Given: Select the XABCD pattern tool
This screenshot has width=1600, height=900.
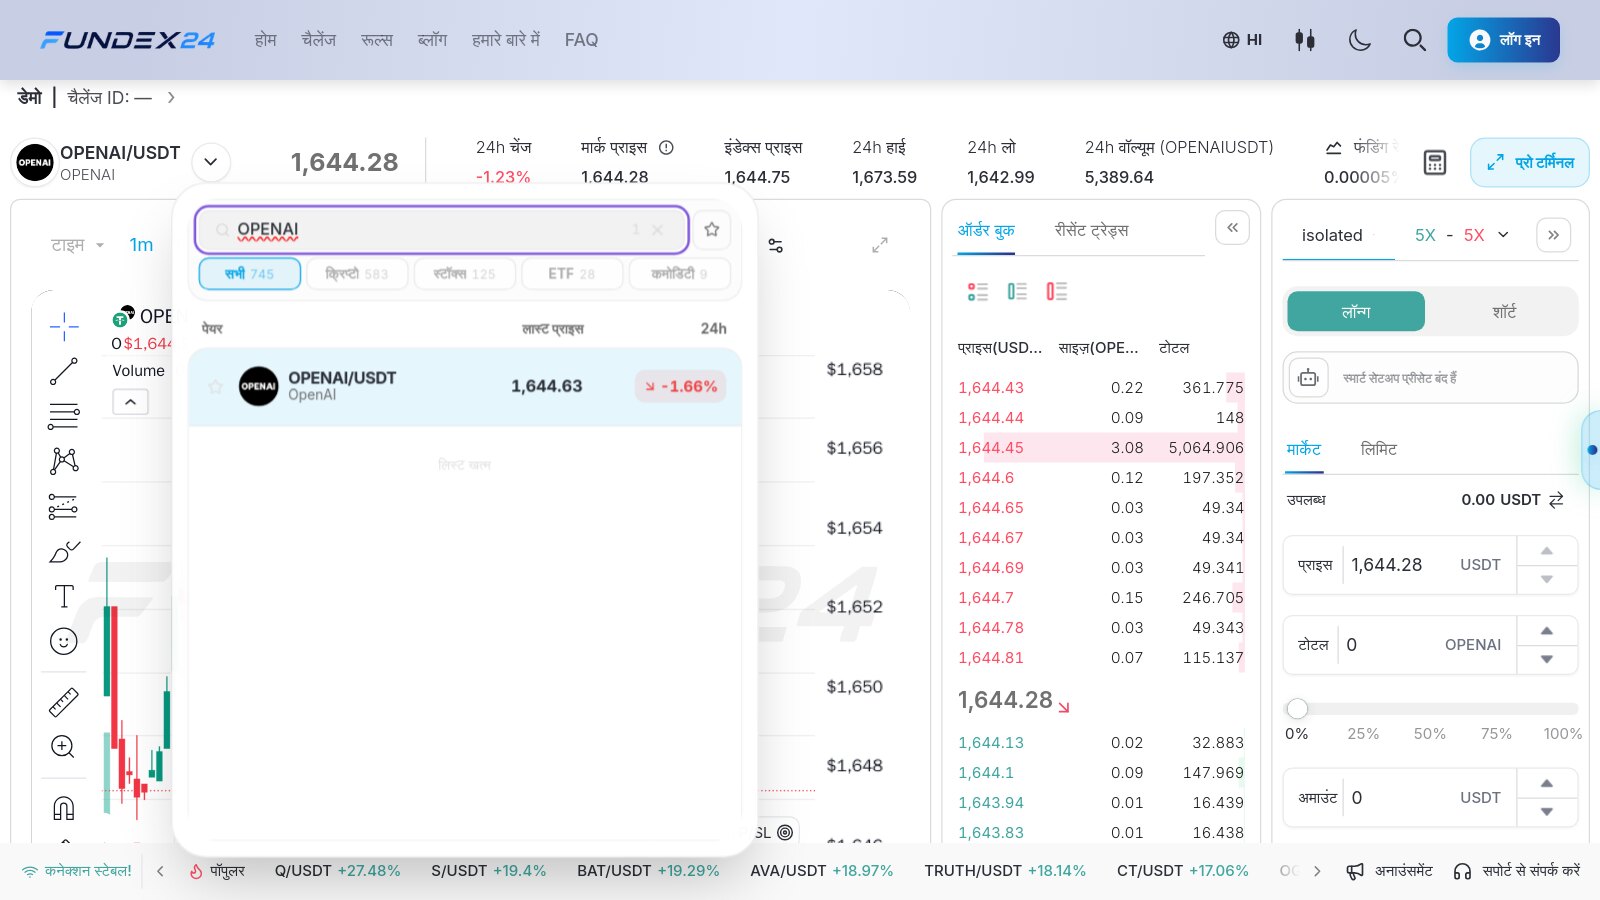Looking at the screenshot, I should [x=64, y=460].
